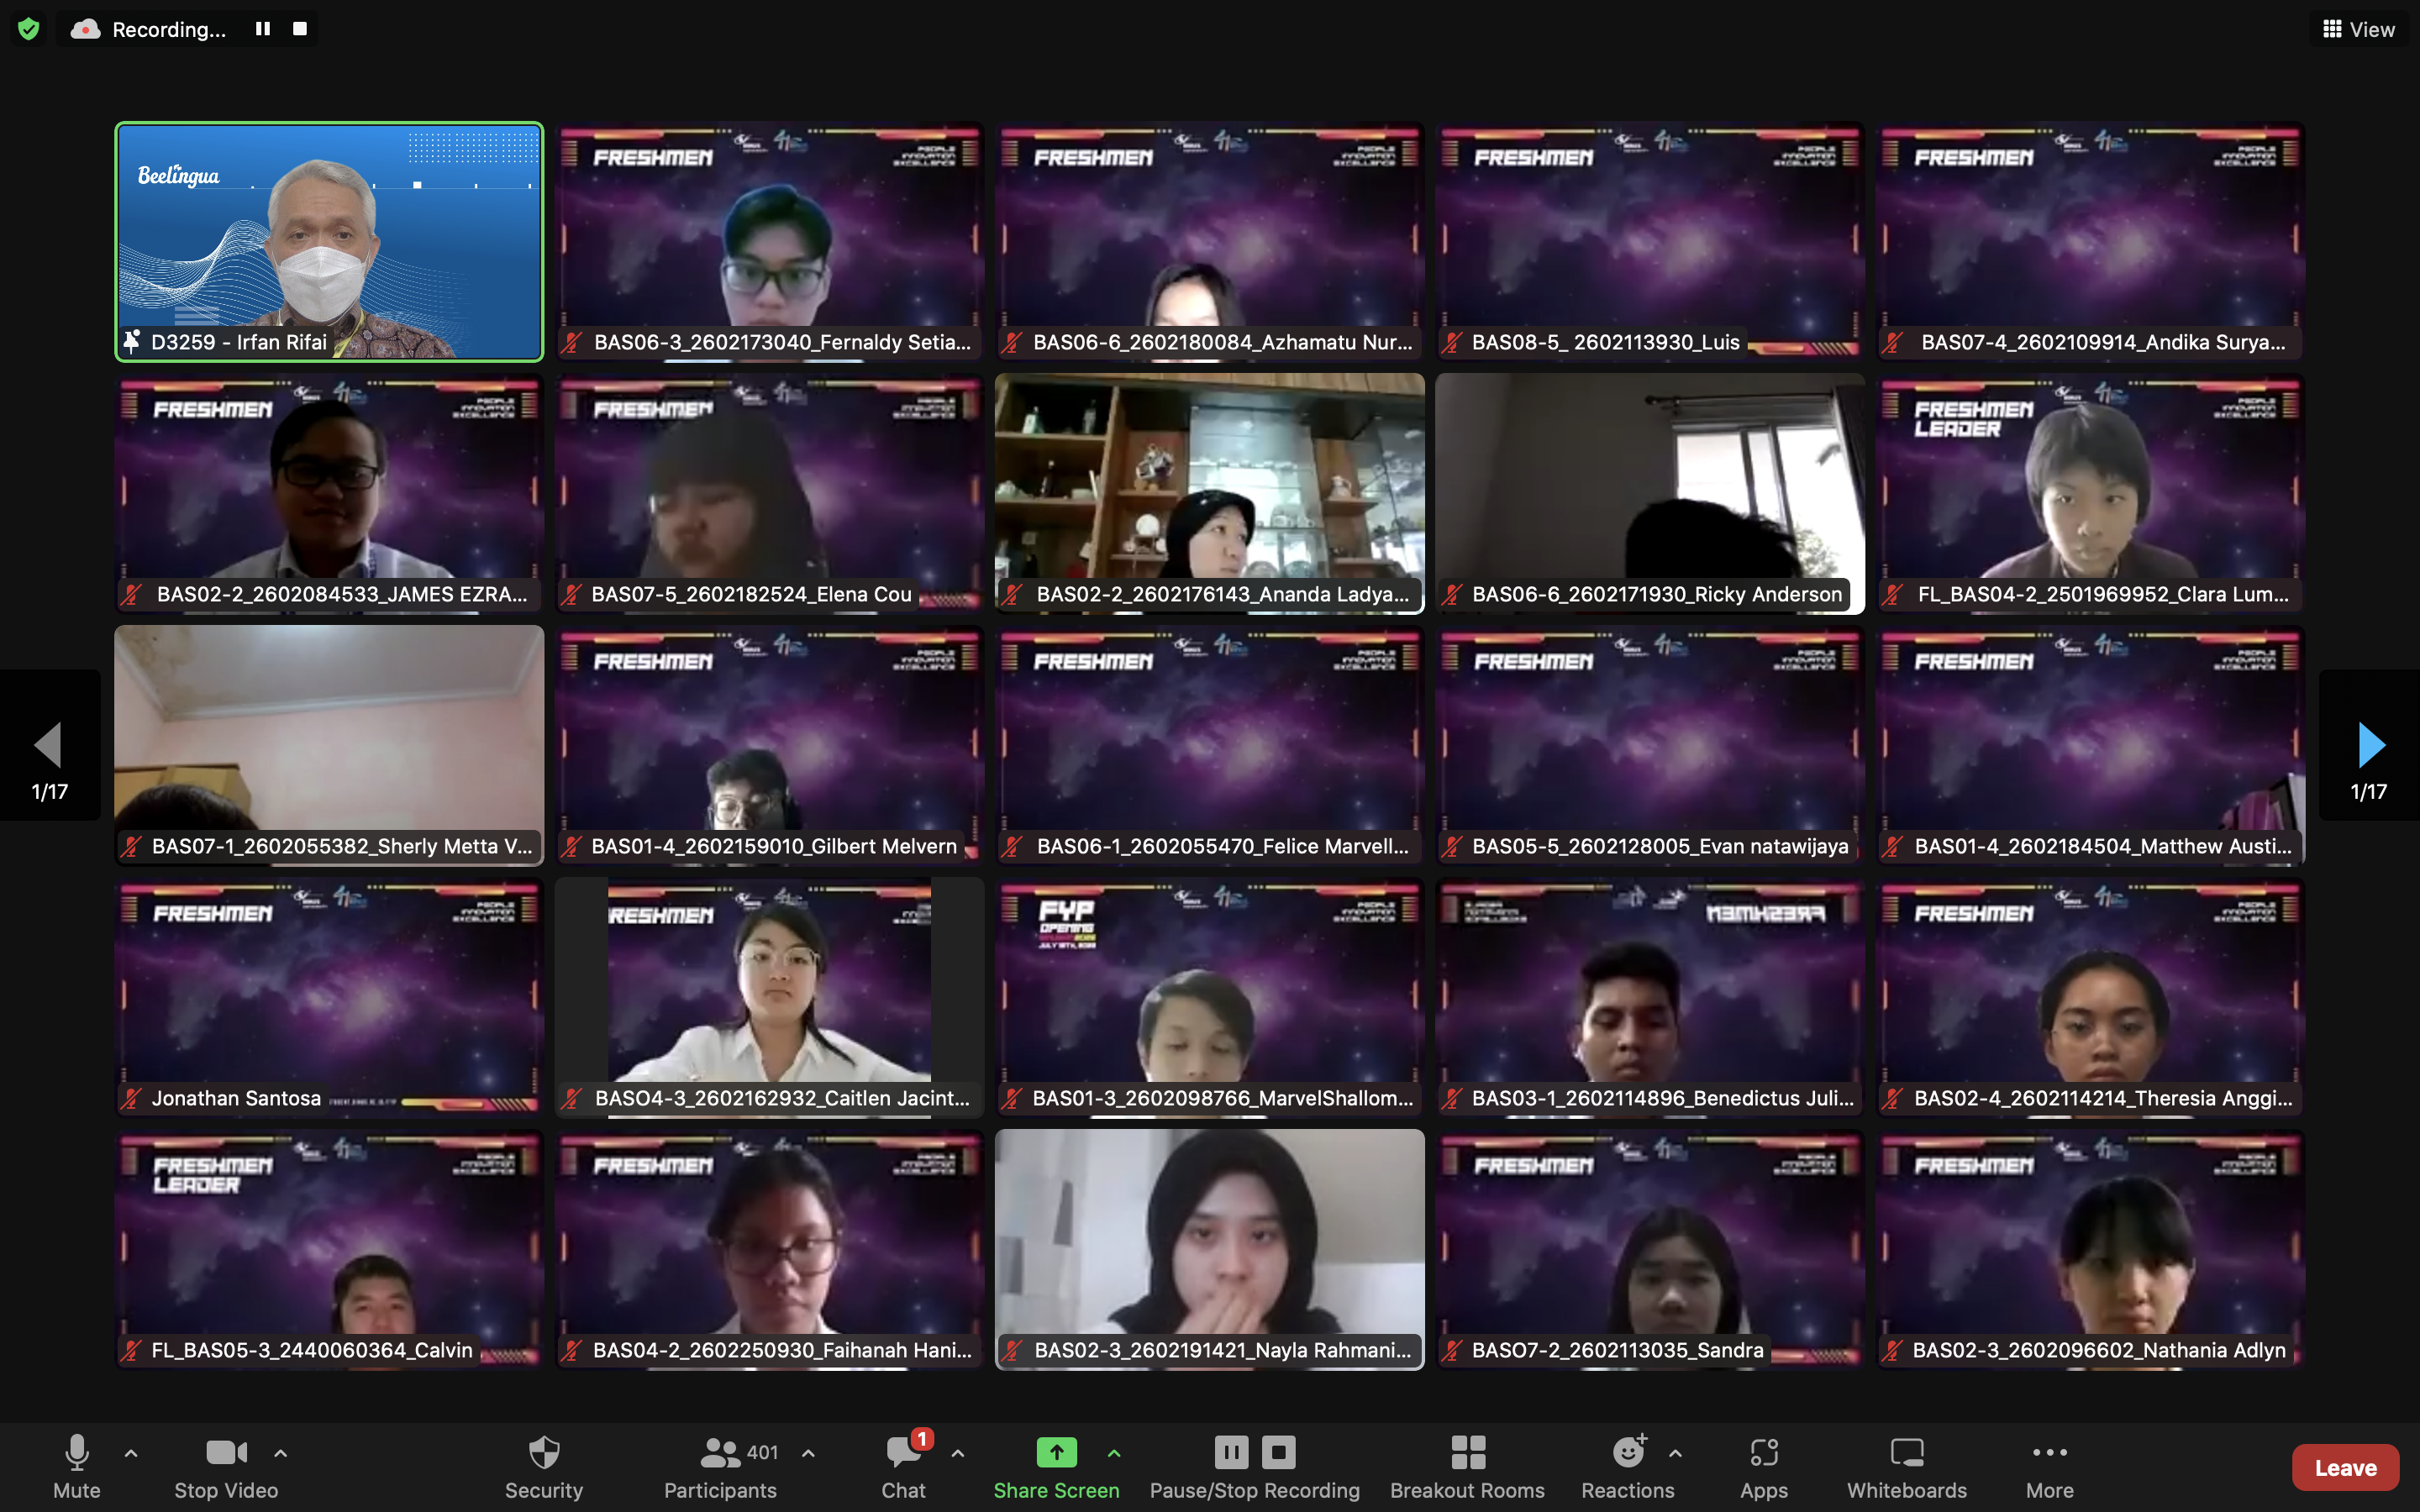This screenshot has width=2420, height=1512.
Task: Open the Chat panel
Action: [x=902, y=1453]
